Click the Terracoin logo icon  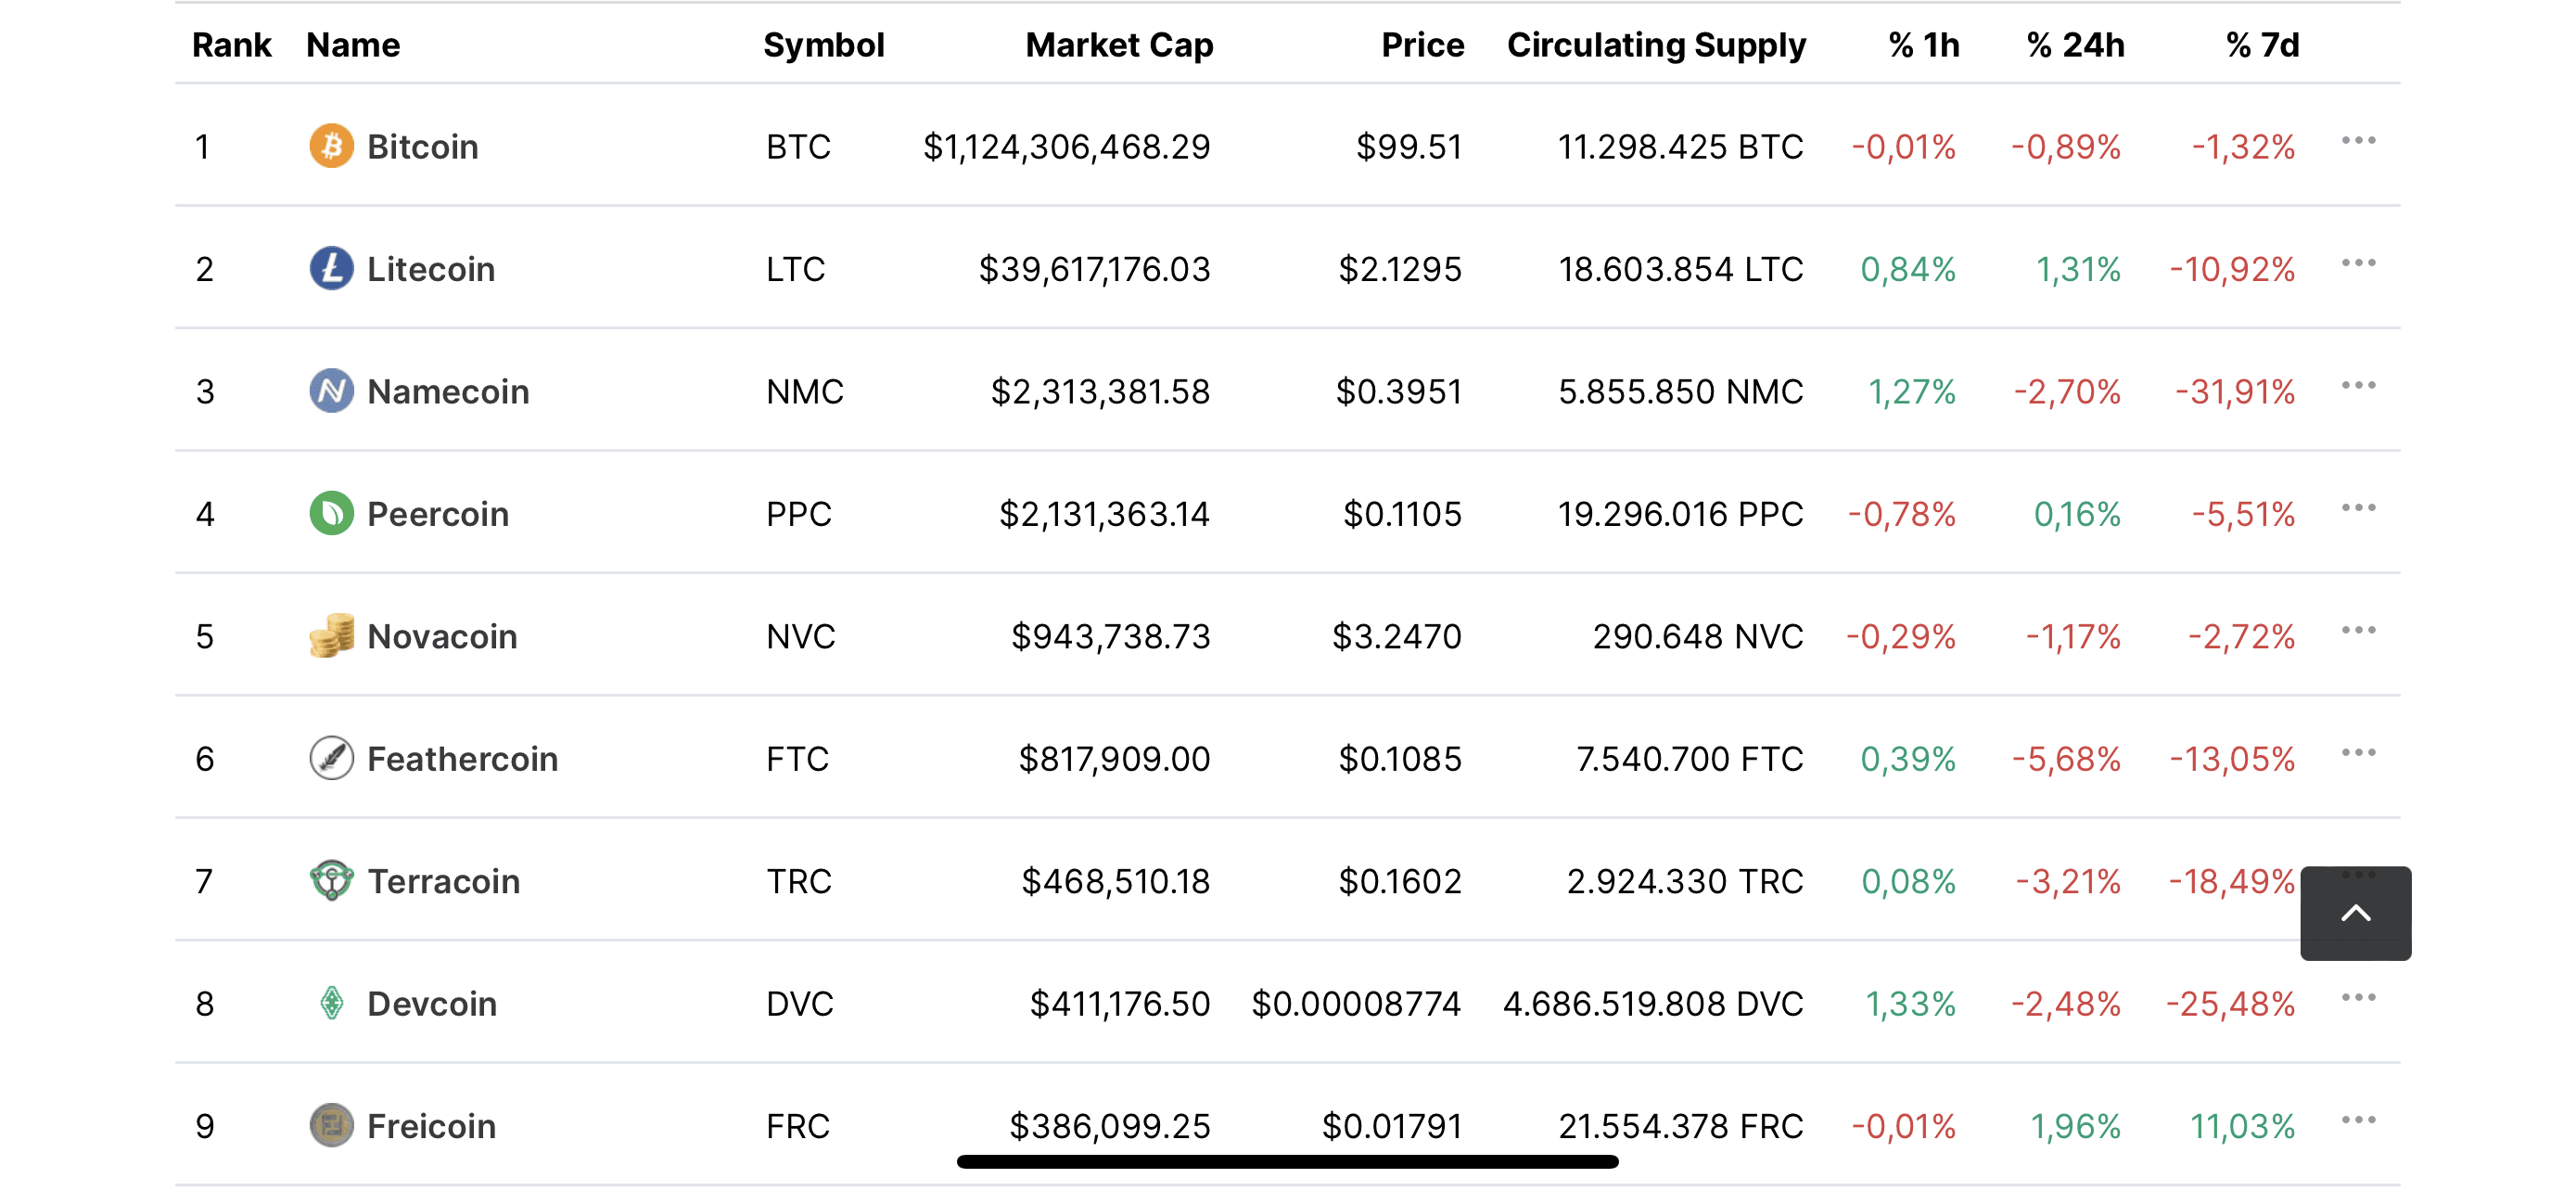point(331,881)
